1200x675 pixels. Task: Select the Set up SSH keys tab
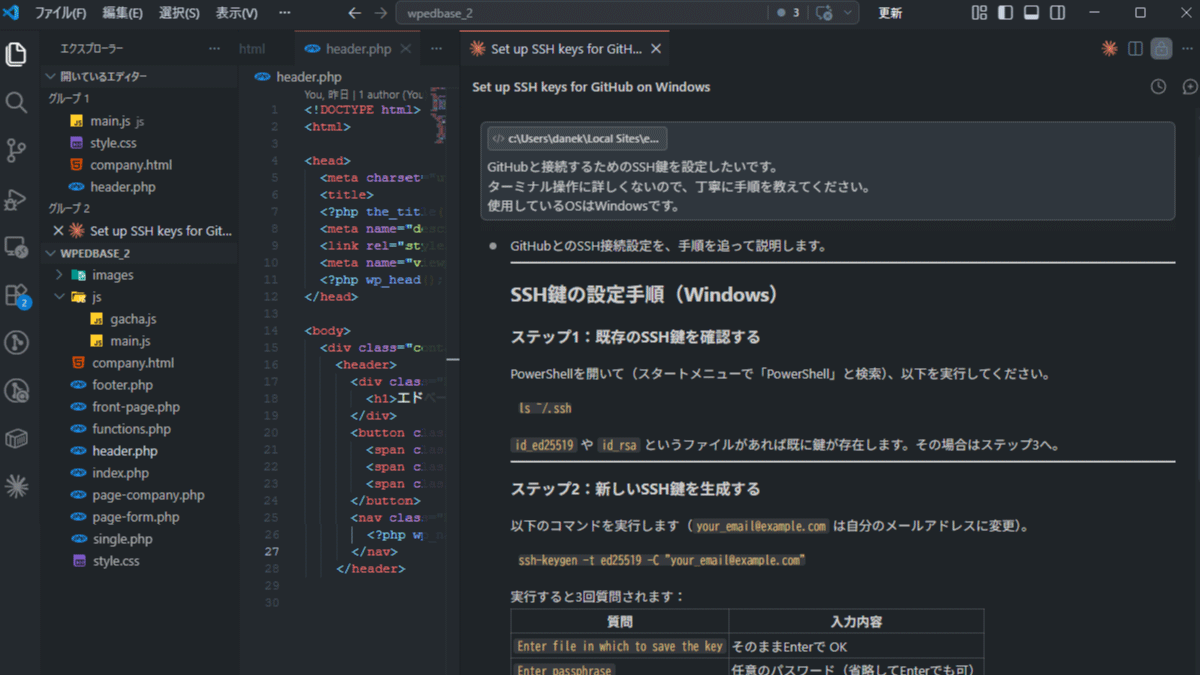pyautogui.click(x=565, y=48)
